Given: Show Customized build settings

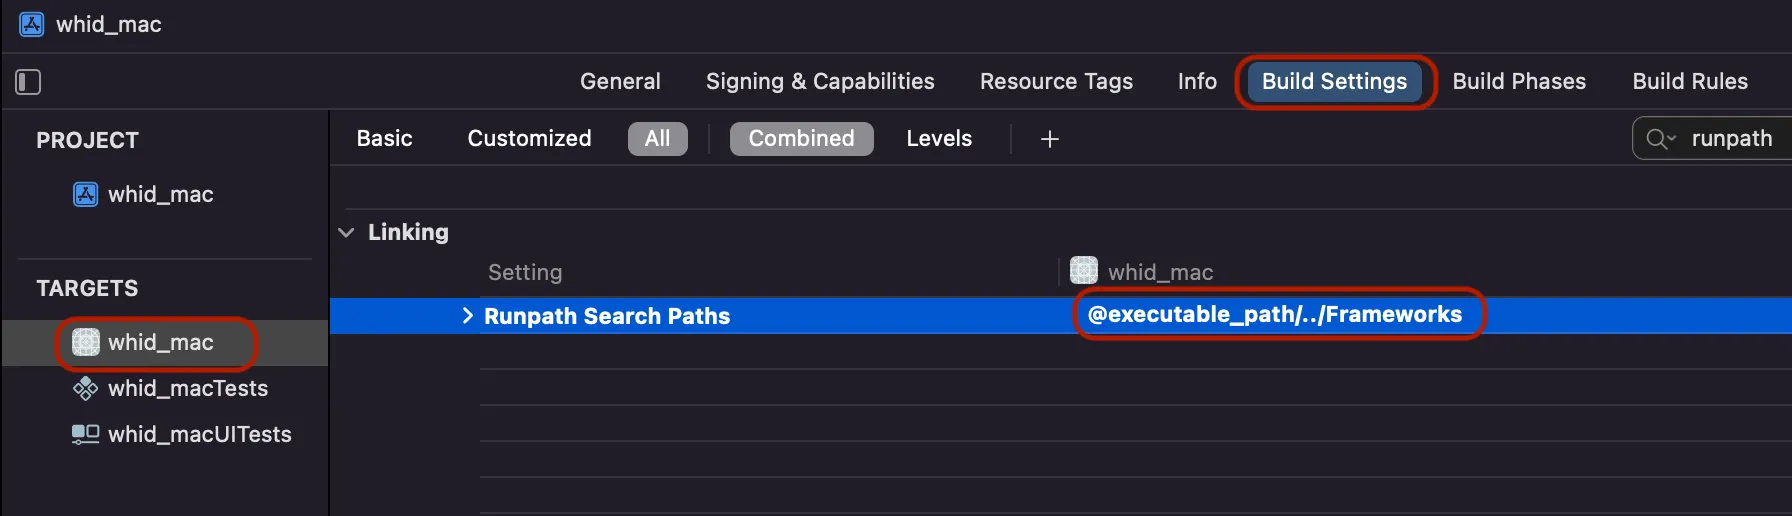Looking at the screenshot, I should pyautogui.click(x=530, y=139).
